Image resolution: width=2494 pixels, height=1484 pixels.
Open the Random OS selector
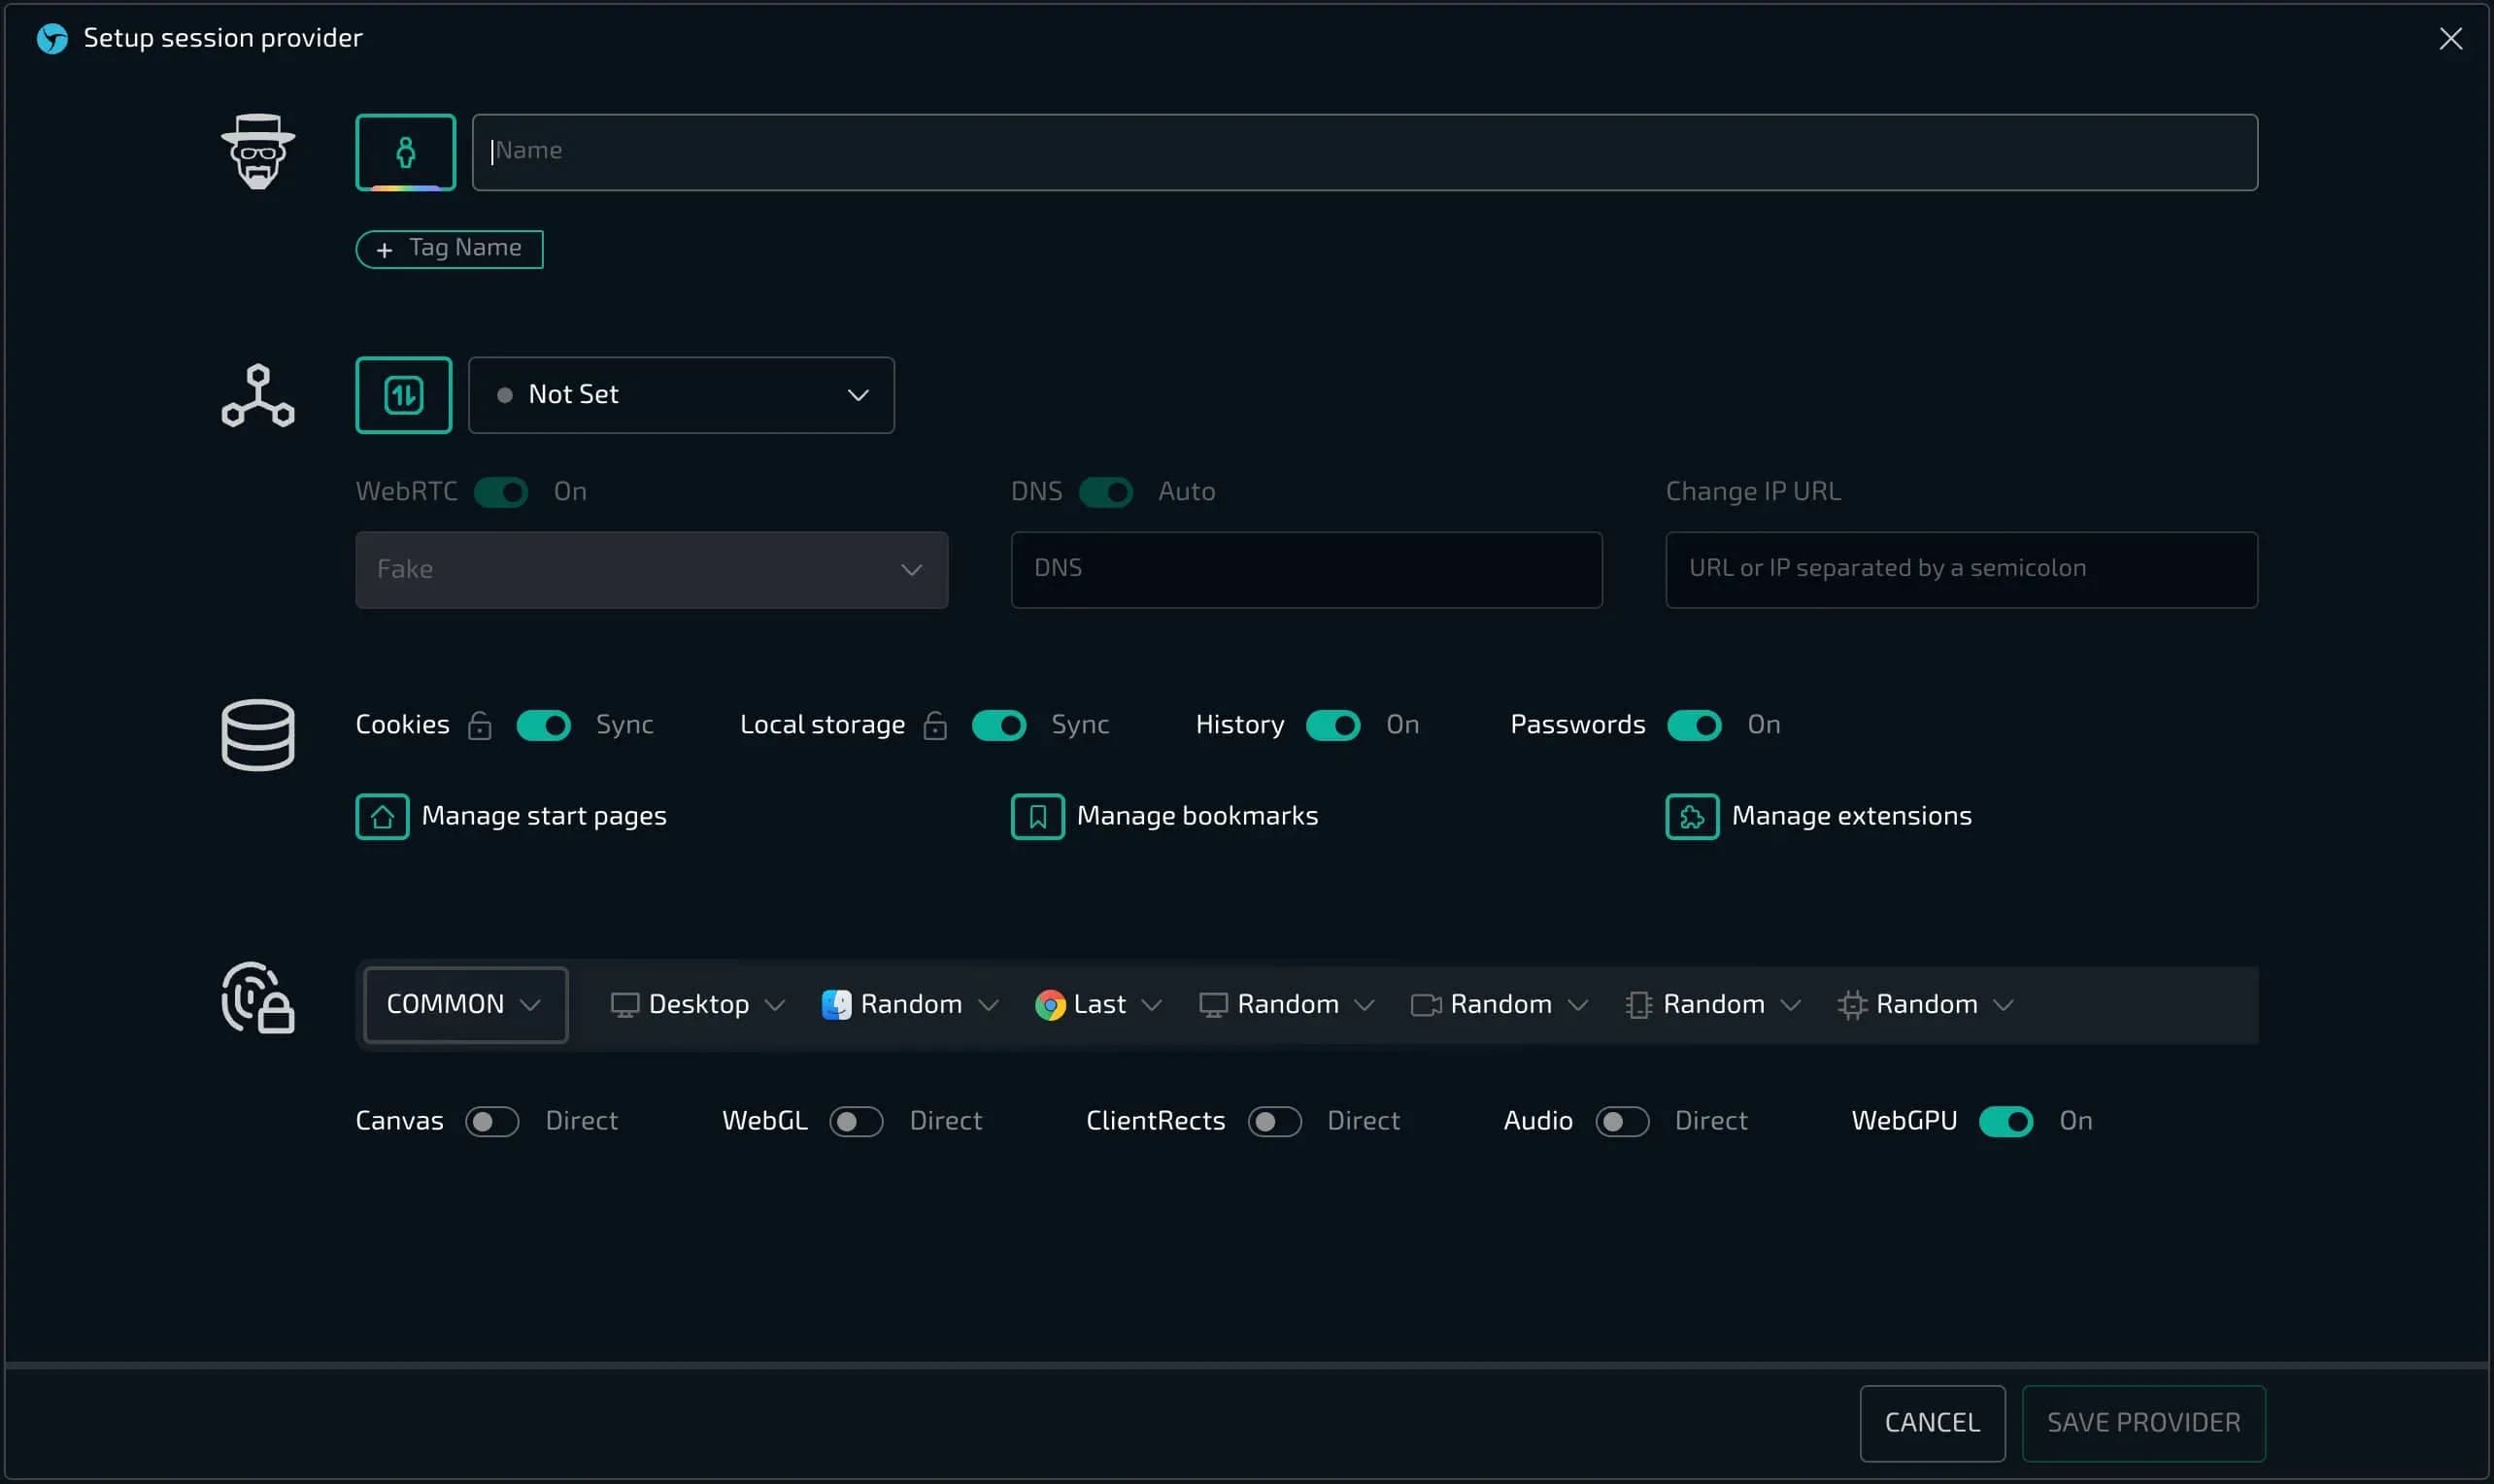pos(909,1004)
